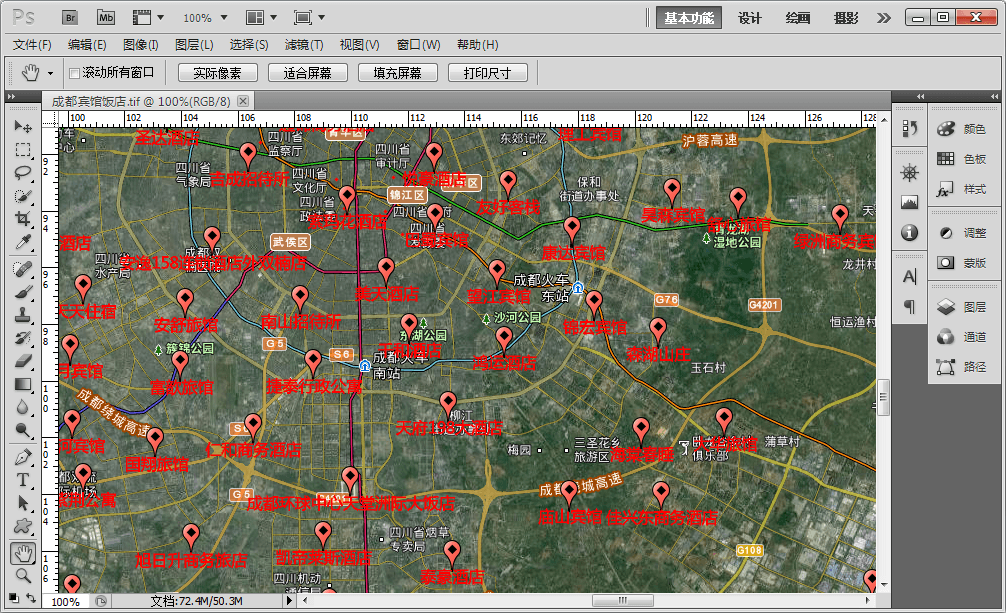Screen dimensions: 1006x613
Task: Select the Clone Stamp tool
Action: pos(23,315)
